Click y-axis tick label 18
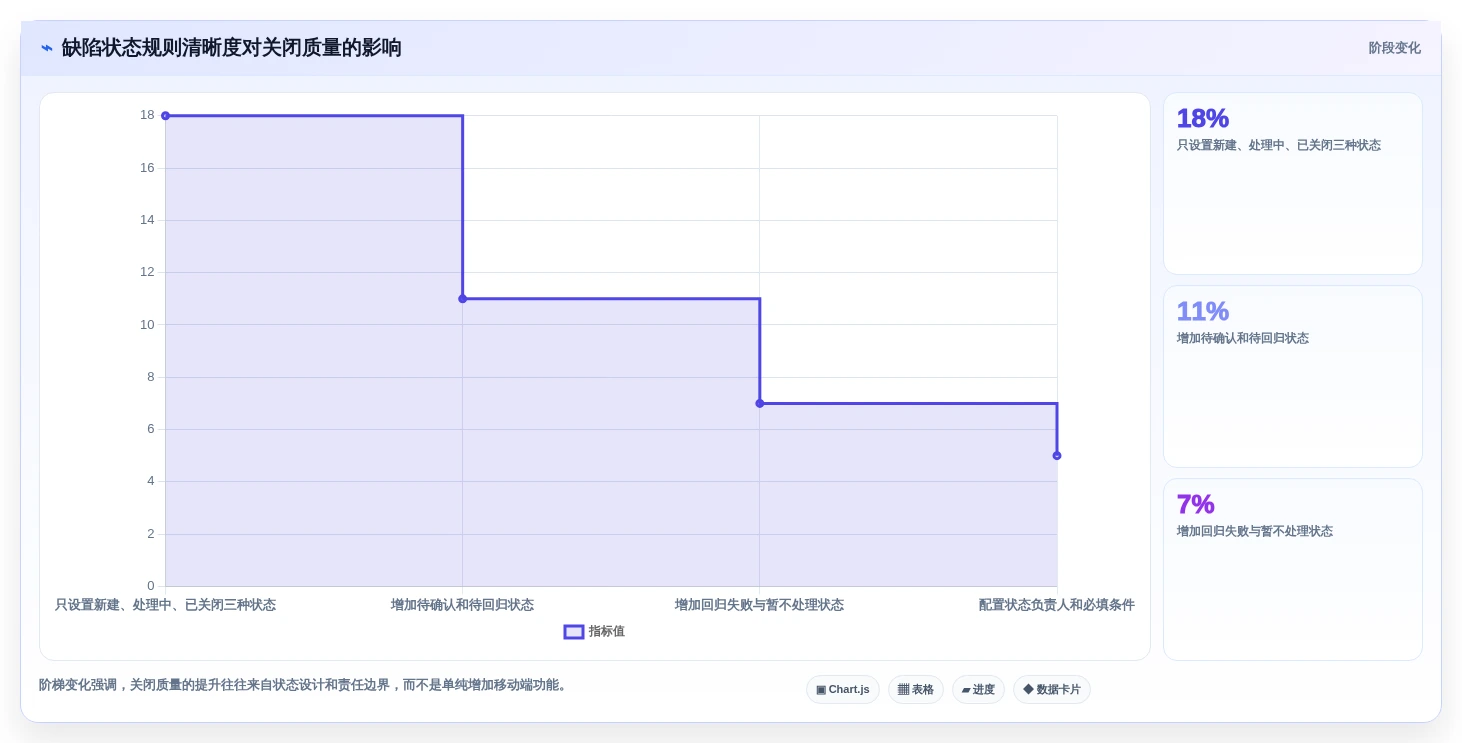 (148, 116)
